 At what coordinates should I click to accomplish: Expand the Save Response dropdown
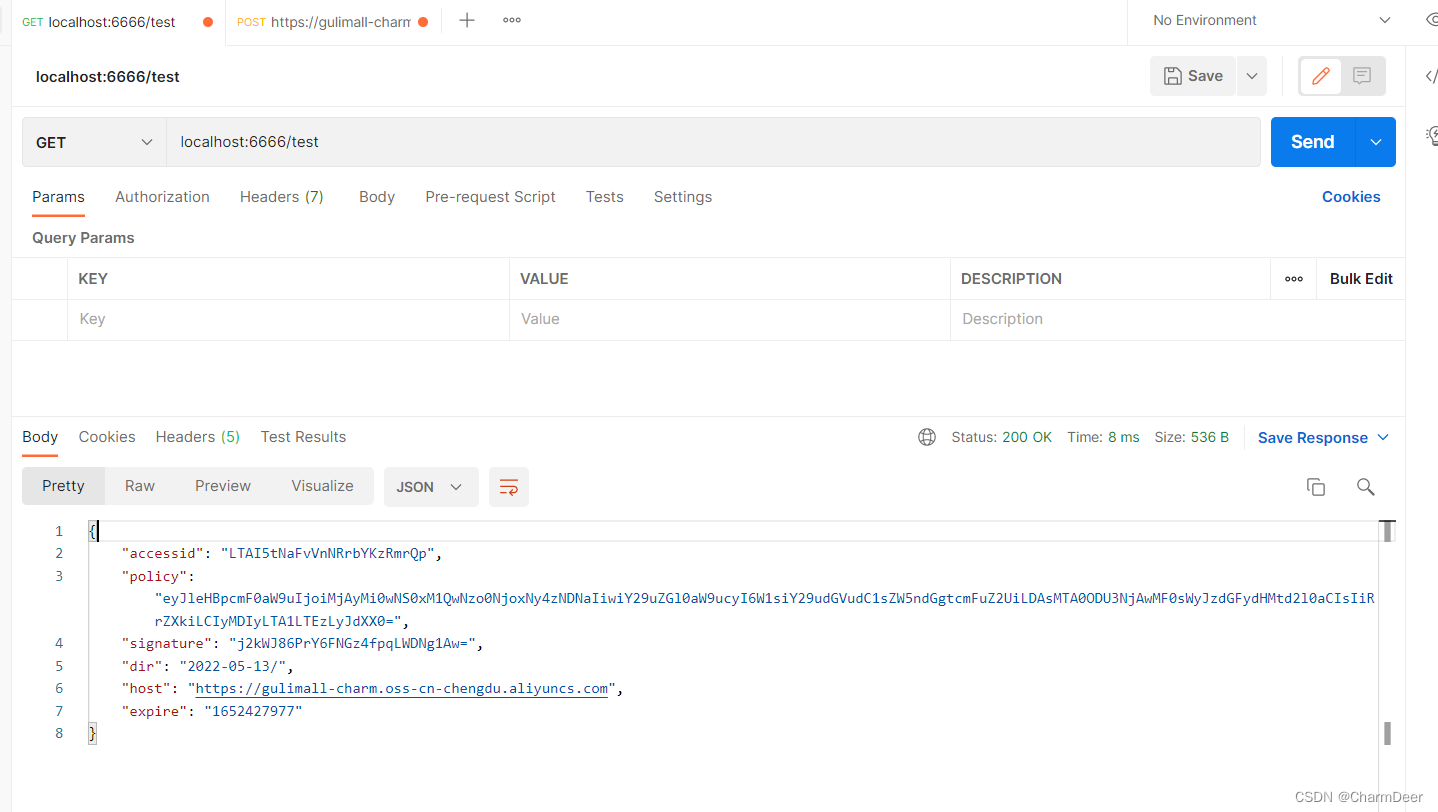[x=1324, y=438]
